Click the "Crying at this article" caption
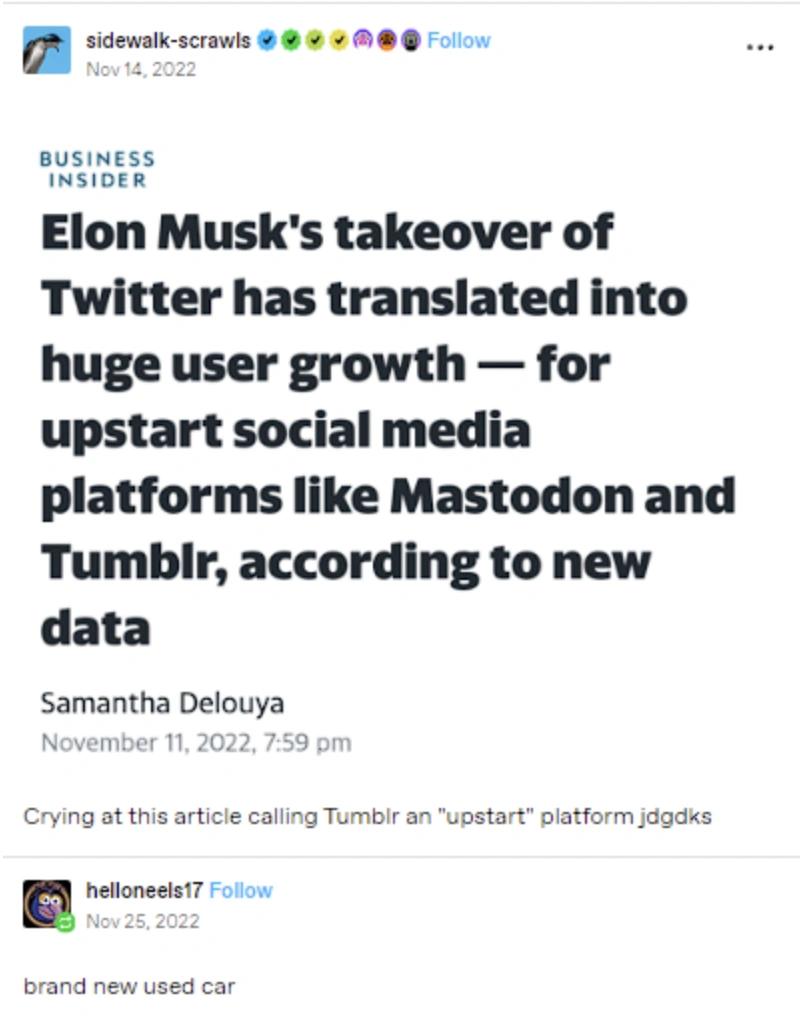800x1020 pixels. point(367,815)
